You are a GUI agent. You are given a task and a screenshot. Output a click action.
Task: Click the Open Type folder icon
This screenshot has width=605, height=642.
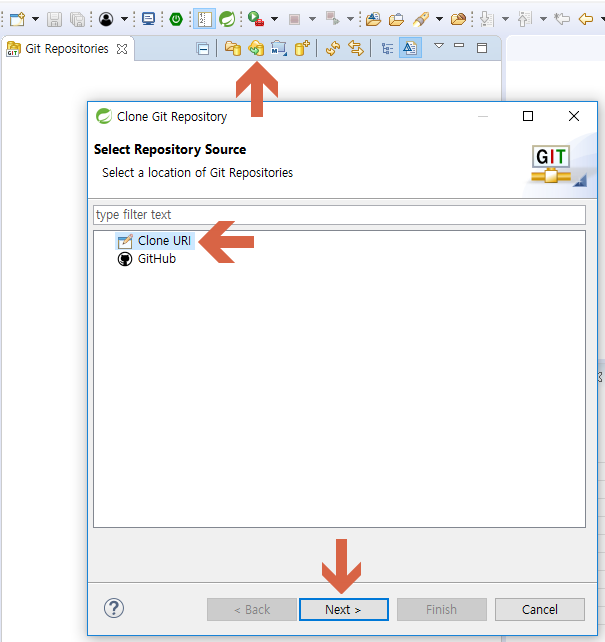pos(373,19)
